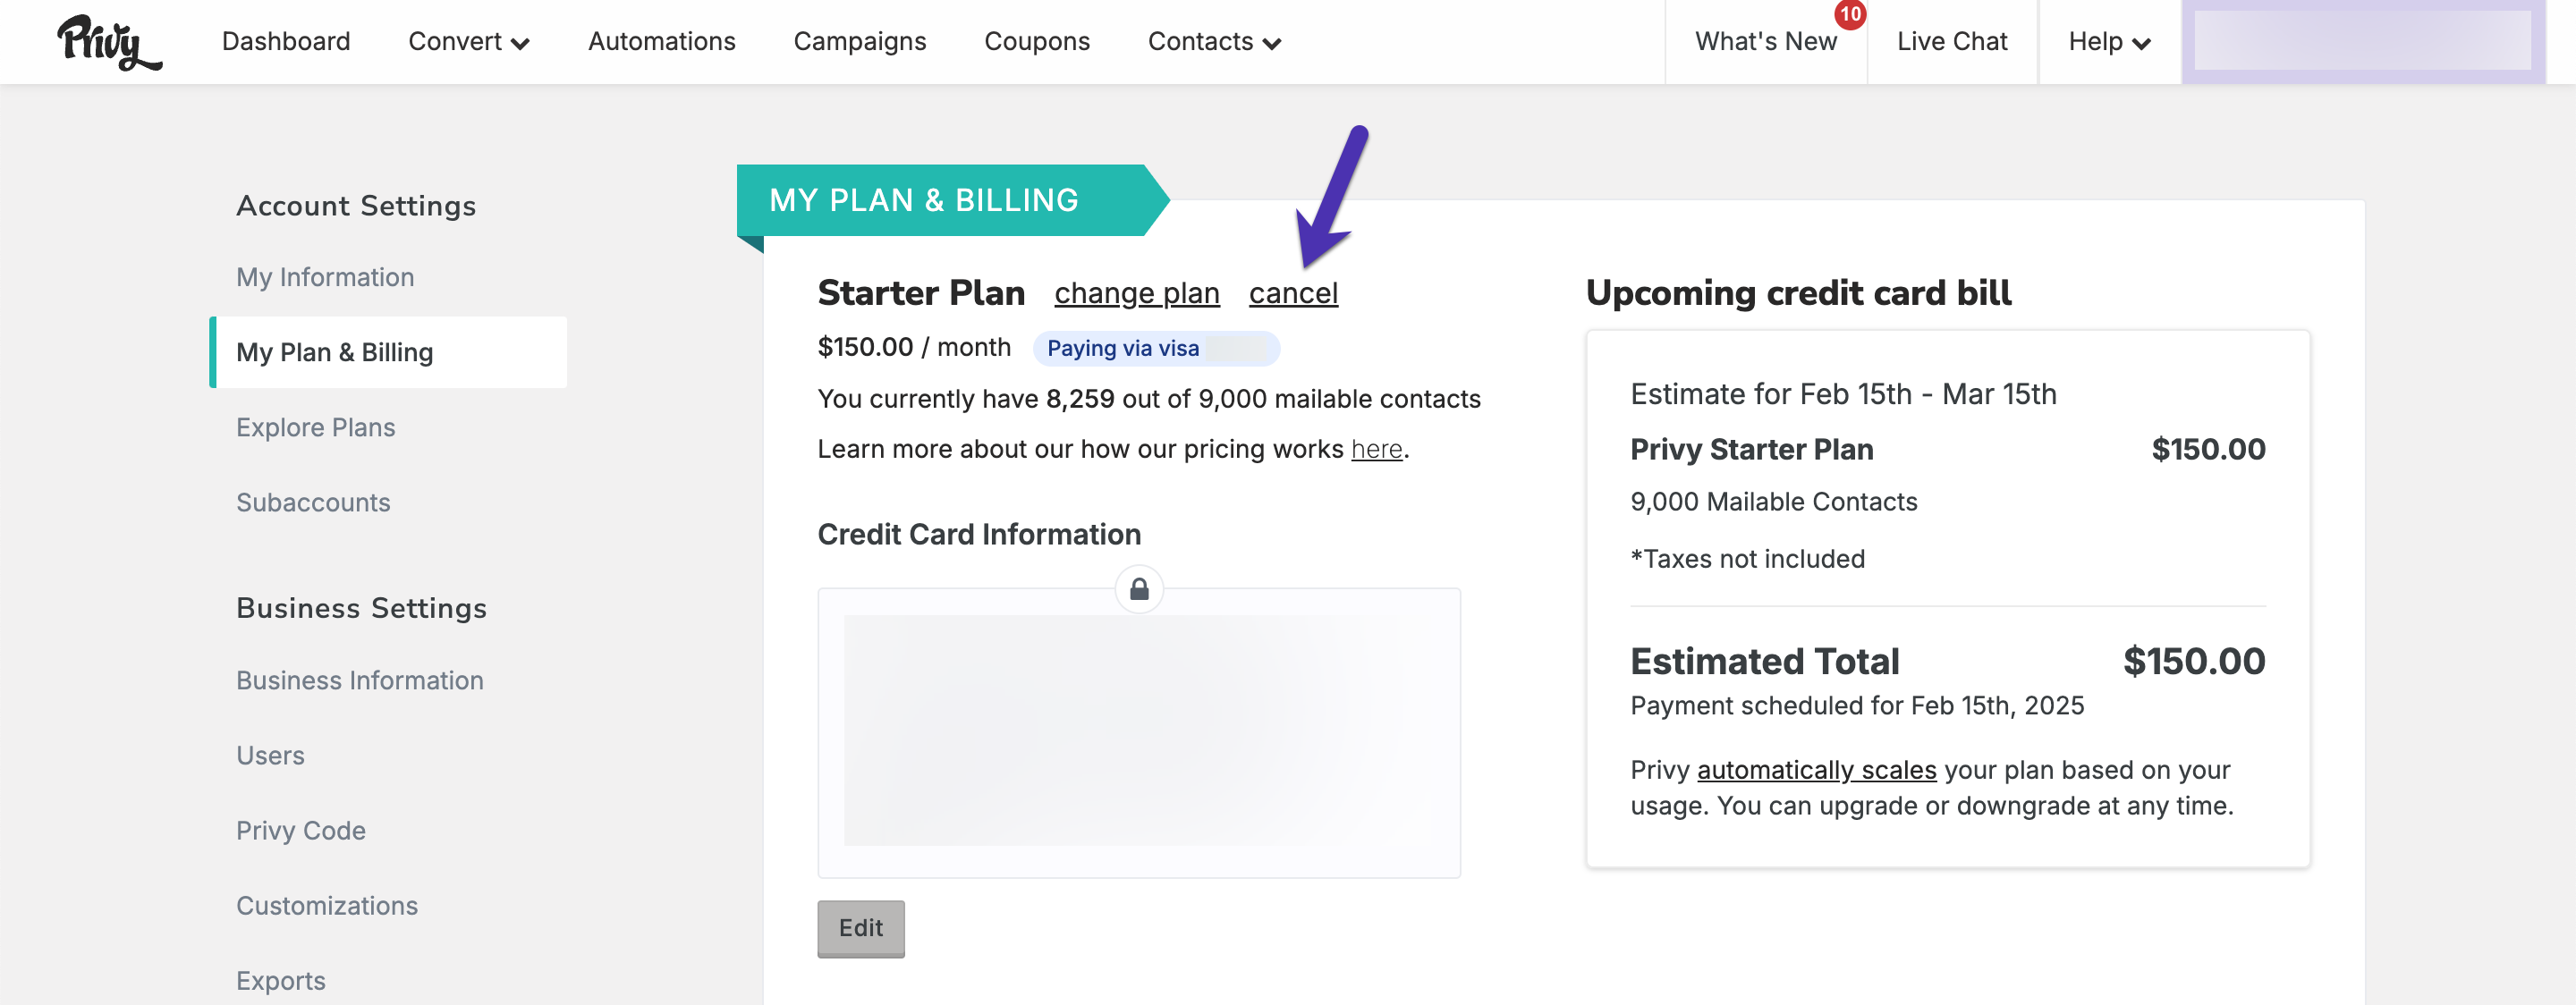This screenshot has width=2576, height=1005.
Task: Click the Edit credit card button
Action: coord(861,929)
